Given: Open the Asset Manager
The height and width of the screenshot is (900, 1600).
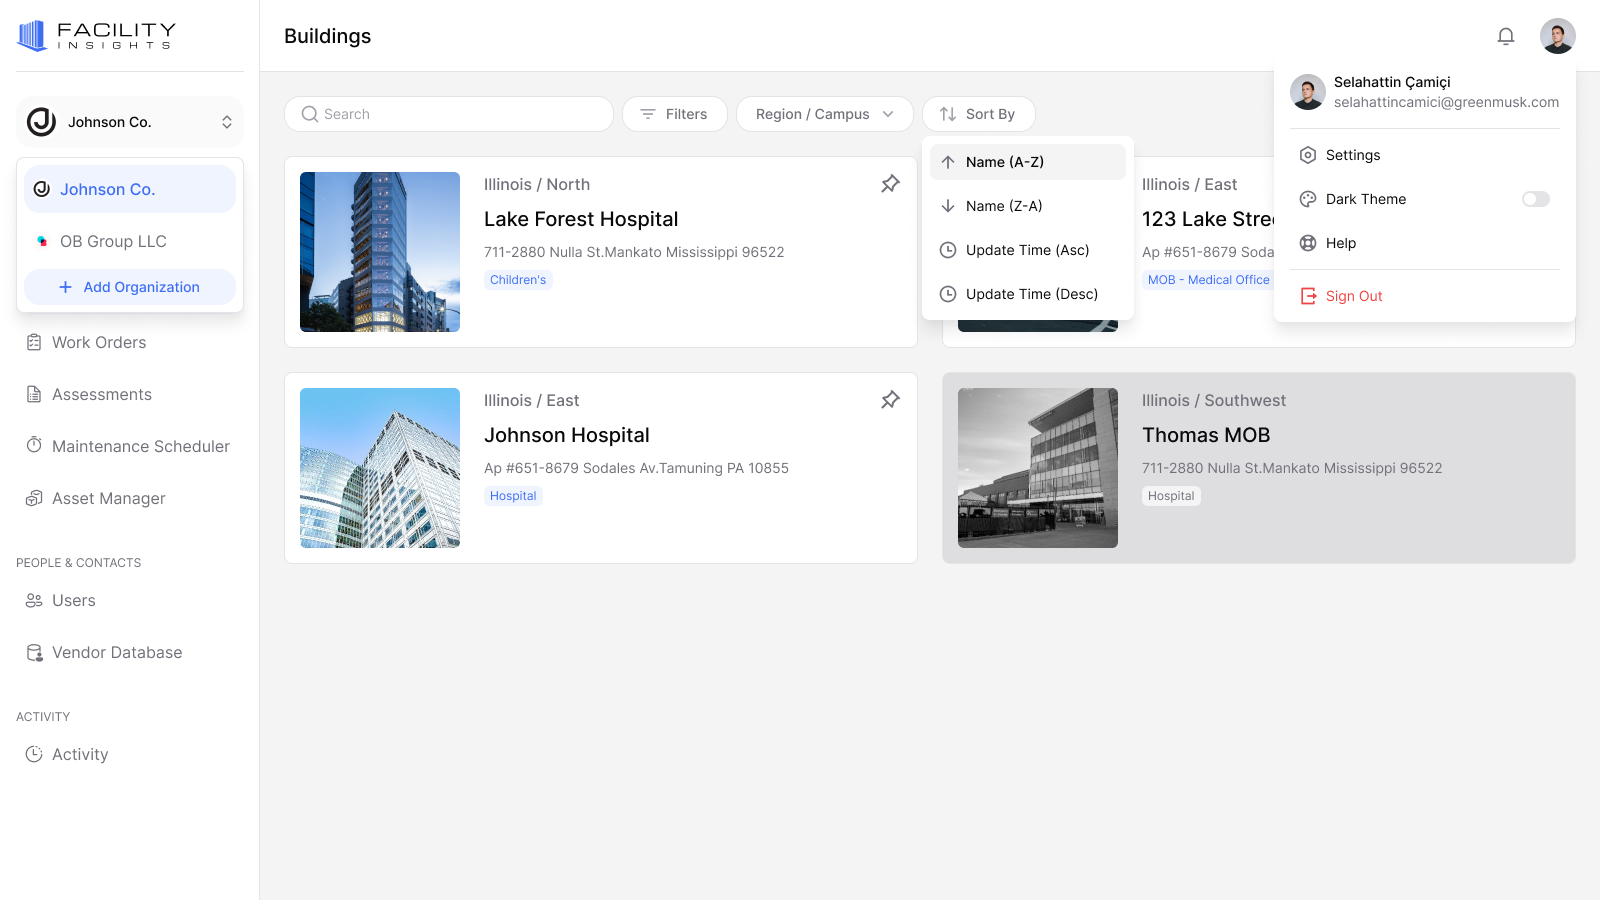Looking at the screenshot, I should coord(109,498).
